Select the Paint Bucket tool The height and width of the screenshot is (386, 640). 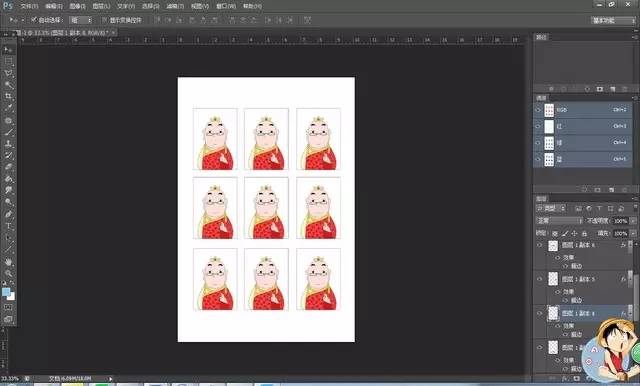(8, 179)
